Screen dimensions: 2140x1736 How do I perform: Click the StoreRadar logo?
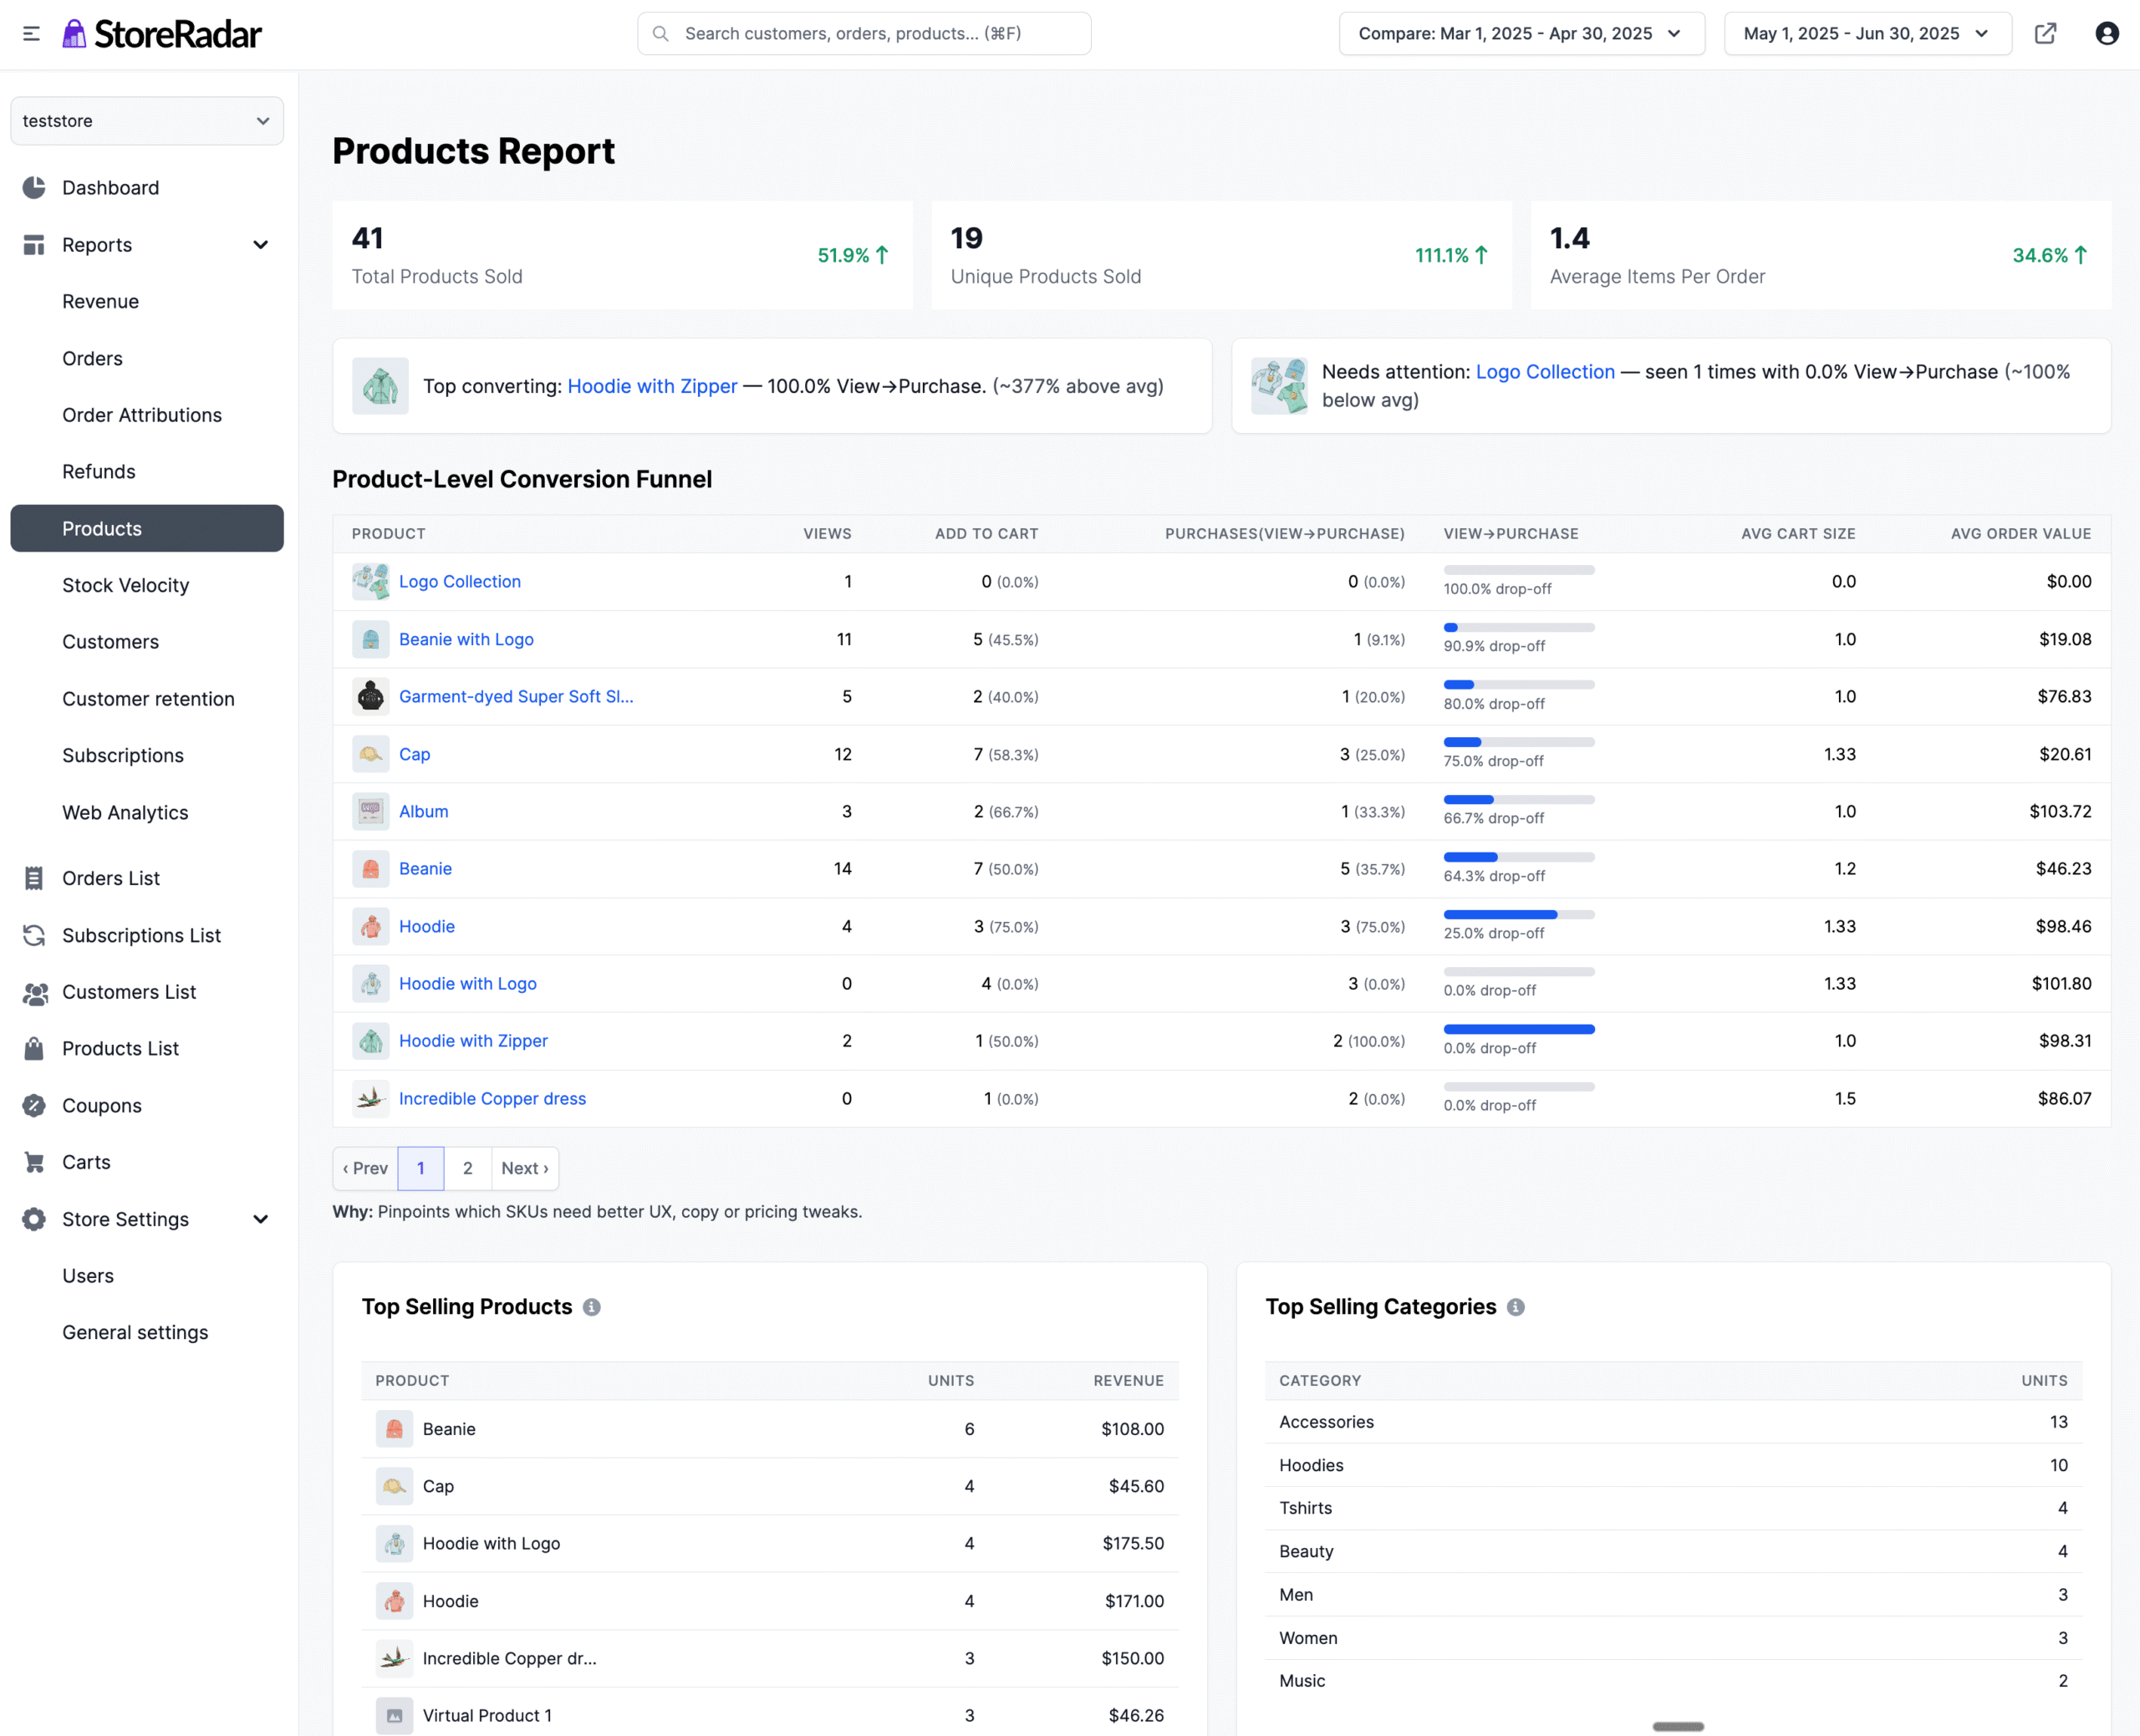163,33
